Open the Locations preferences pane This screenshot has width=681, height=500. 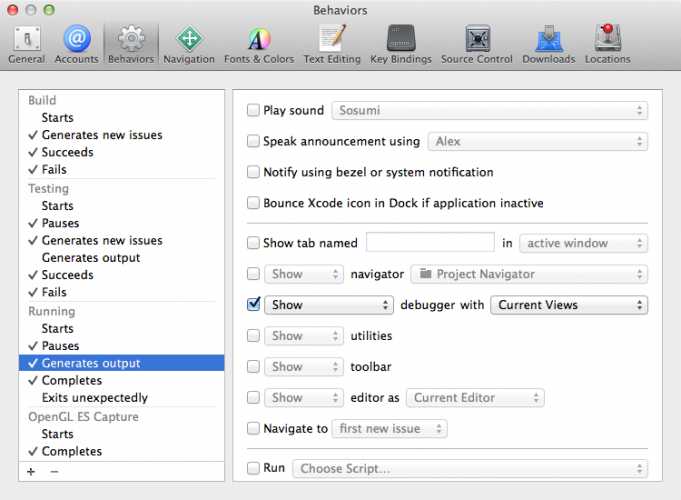608,45
